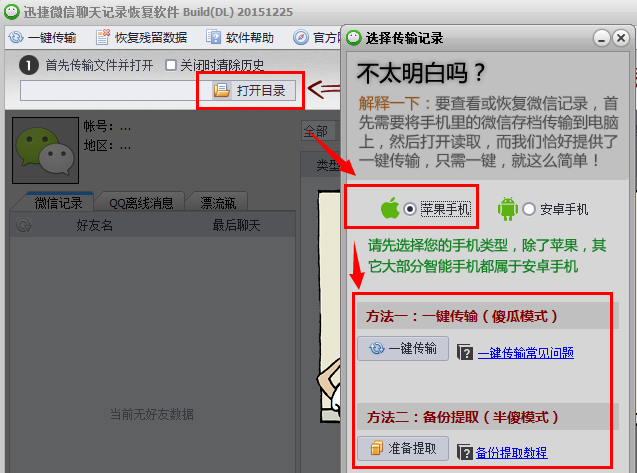Click the 准备提取 button
637x473 pixels.
pos(403,448)
